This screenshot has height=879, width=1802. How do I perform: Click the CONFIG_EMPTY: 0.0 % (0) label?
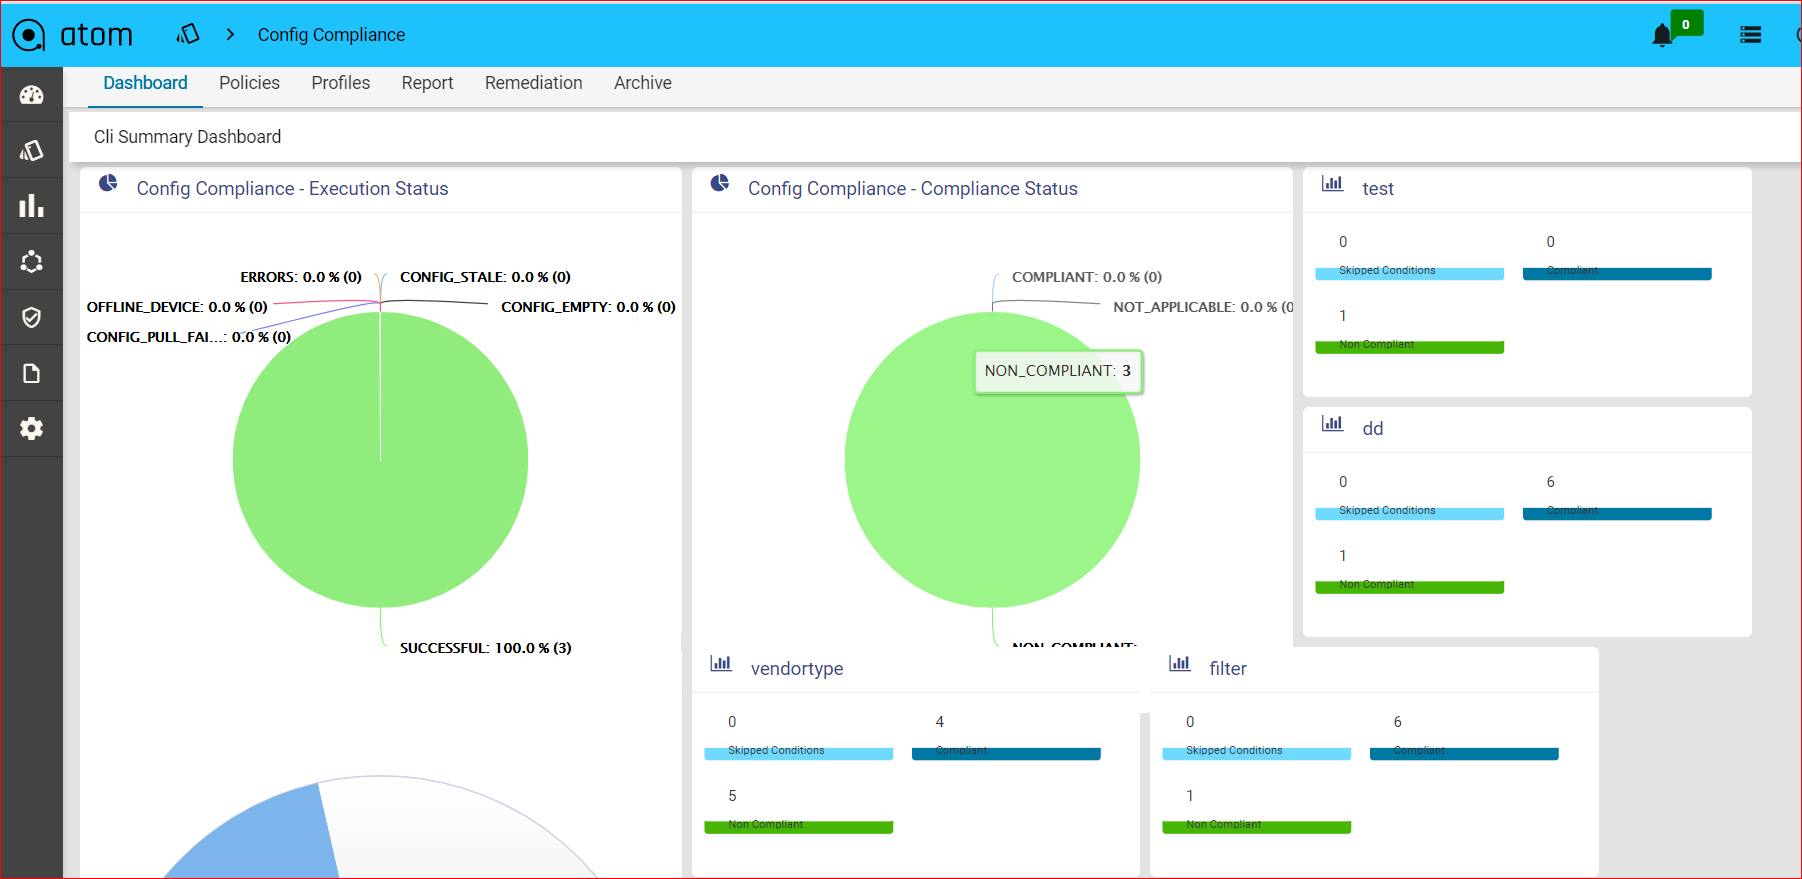tap(588, 307)
